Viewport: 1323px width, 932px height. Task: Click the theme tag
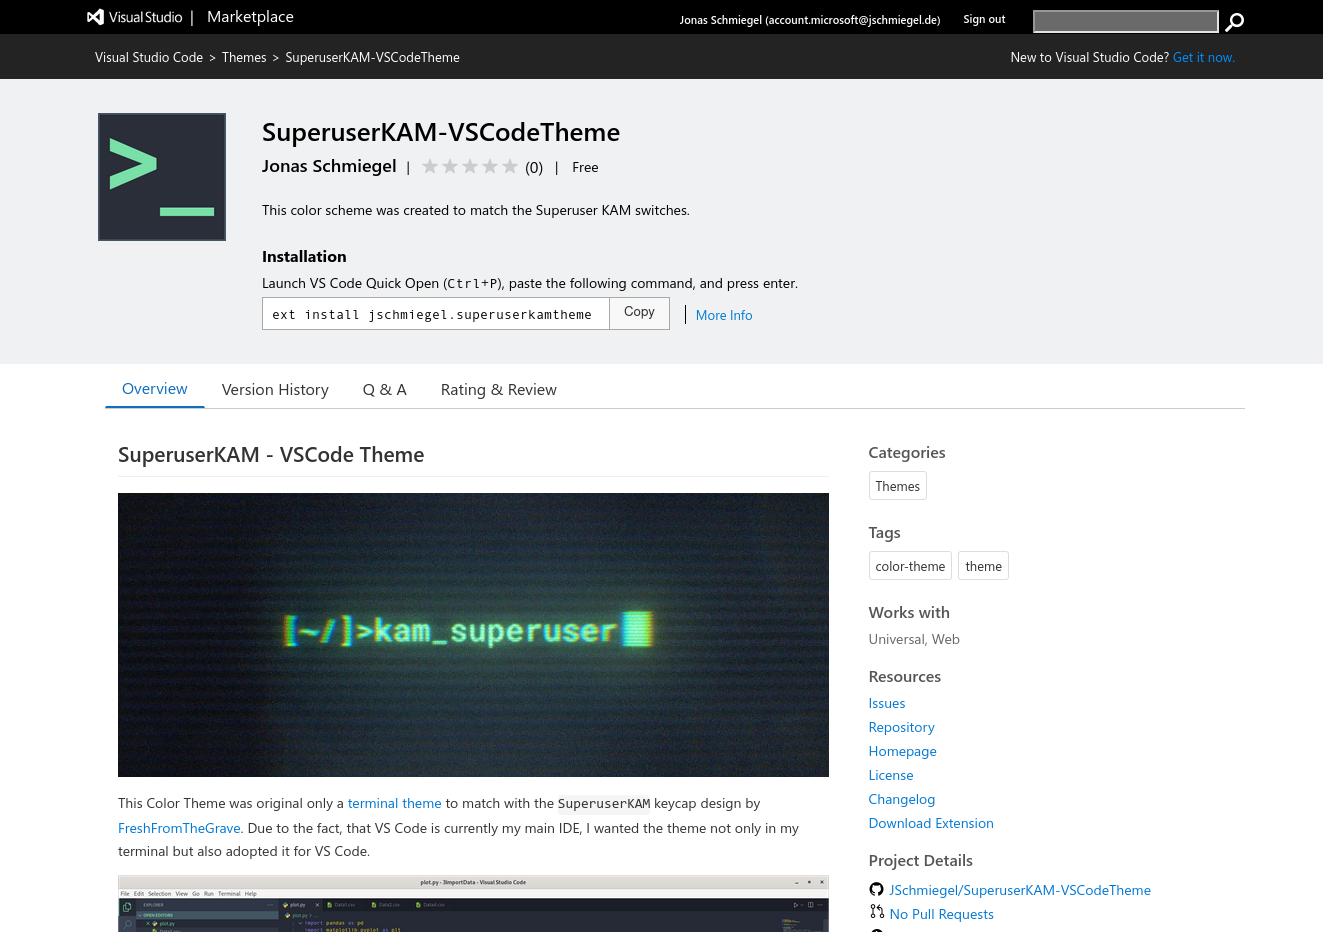coord(984,566)
